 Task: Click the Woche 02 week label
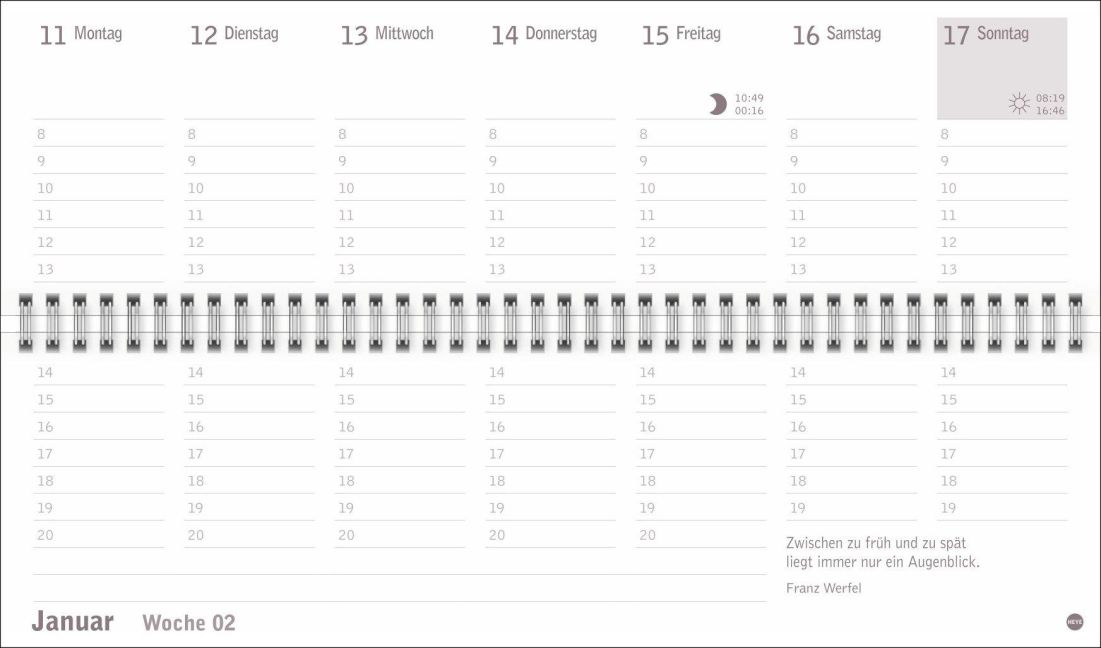[x=189, y=623]
